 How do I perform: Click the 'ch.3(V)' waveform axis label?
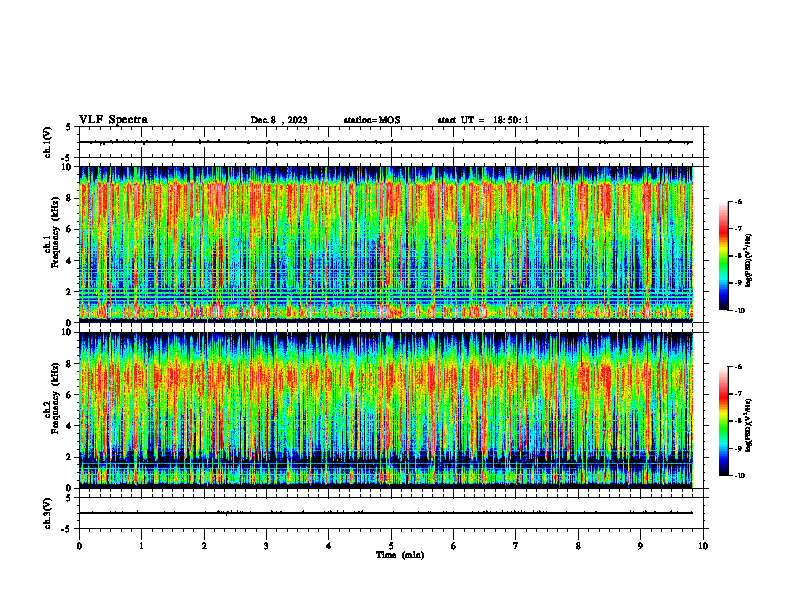pos(48,513)
